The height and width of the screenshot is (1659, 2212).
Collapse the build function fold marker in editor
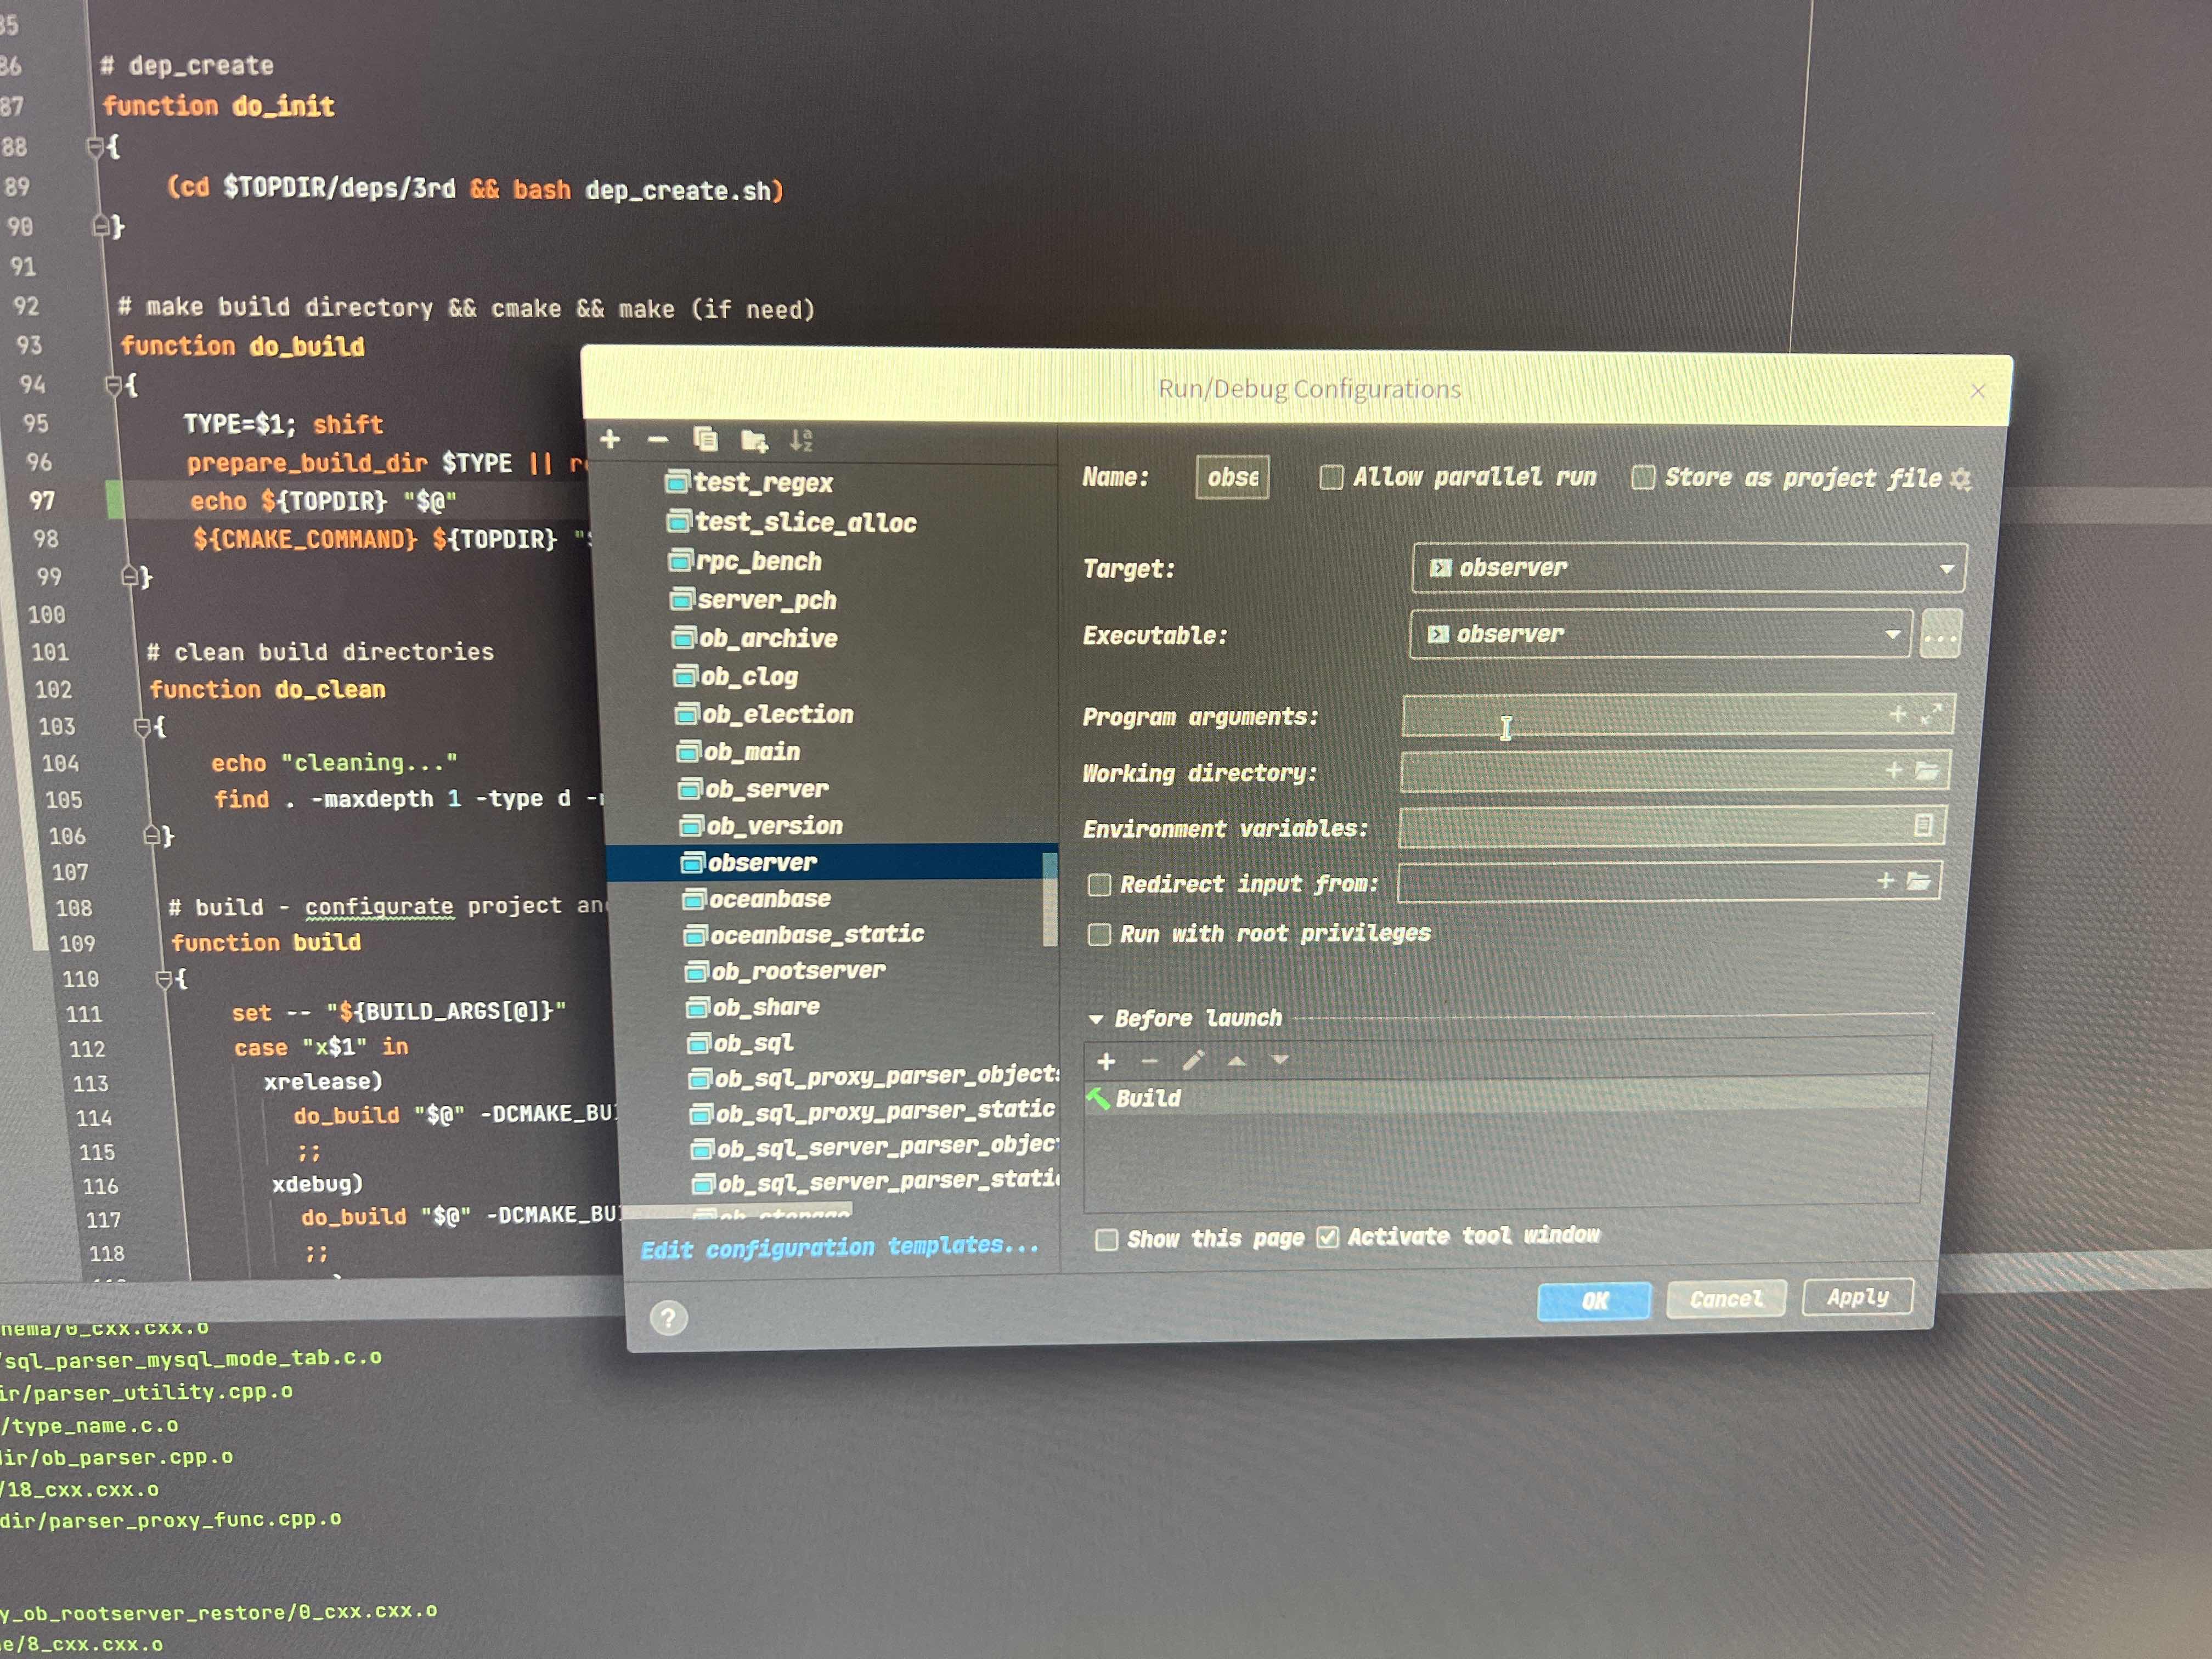164,980
